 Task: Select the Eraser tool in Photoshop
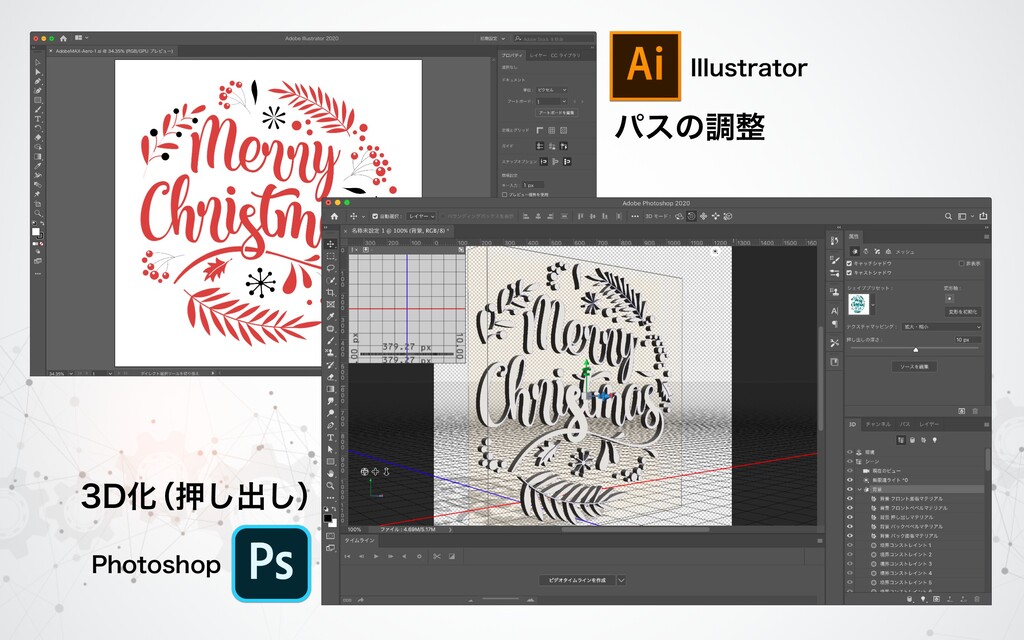[330, 377]
